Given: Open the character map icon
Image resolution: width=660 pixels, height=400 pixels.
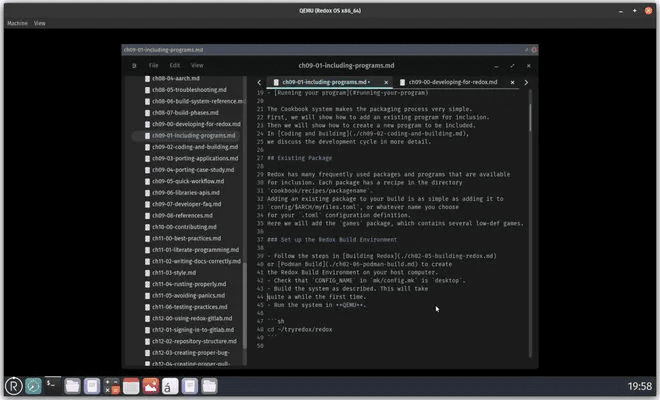Looking at the screenshot, I should click(x=170, y=385).
